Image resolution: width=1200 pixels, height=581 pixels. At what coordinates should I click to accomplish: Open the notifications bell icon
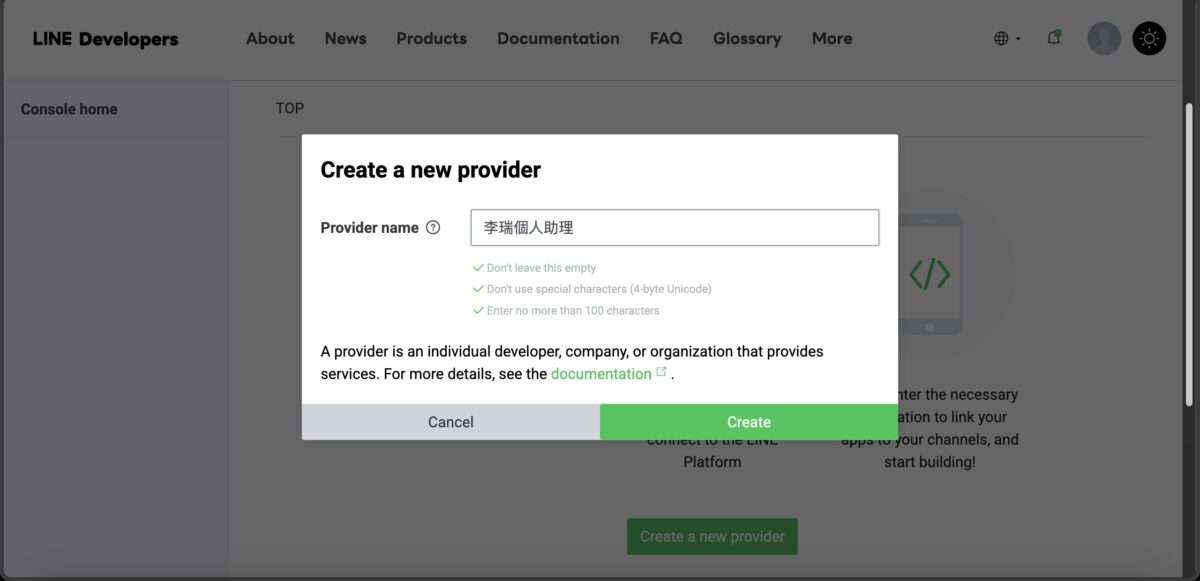coord(1054,38)
